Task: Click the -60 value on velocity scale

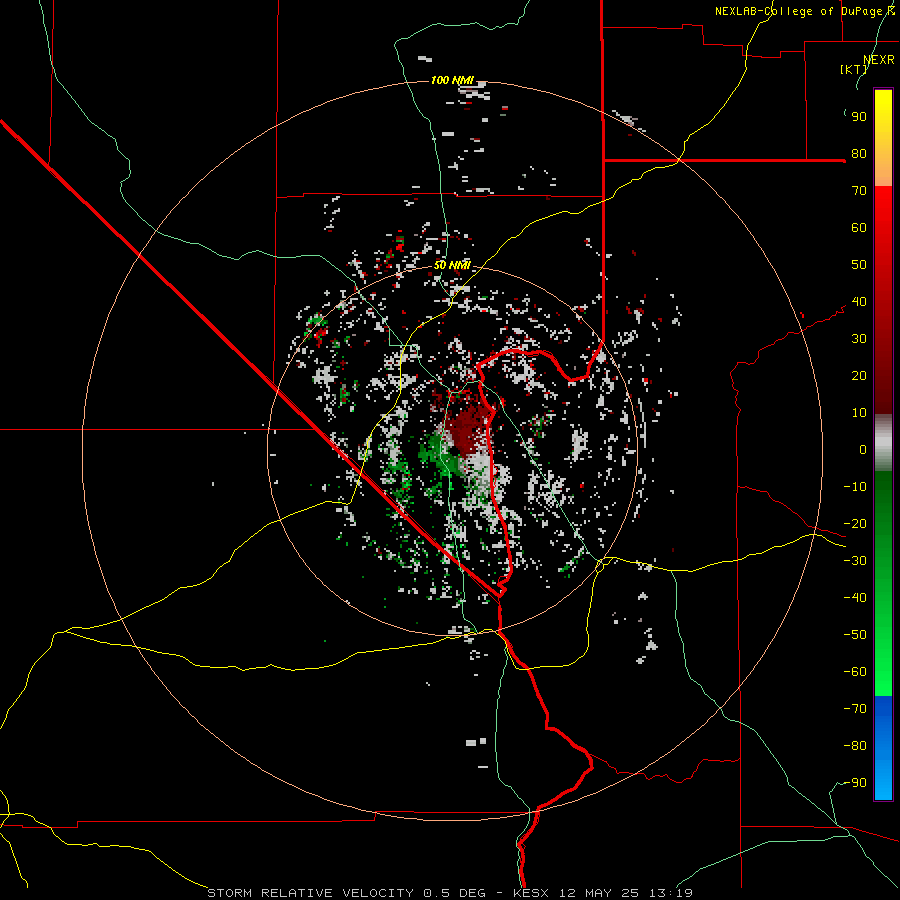Action: coord(855,672)
